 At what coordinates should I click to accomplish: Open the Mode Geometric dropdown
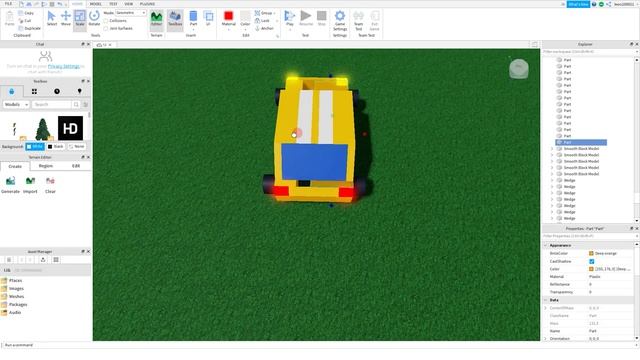coord(131,13)
